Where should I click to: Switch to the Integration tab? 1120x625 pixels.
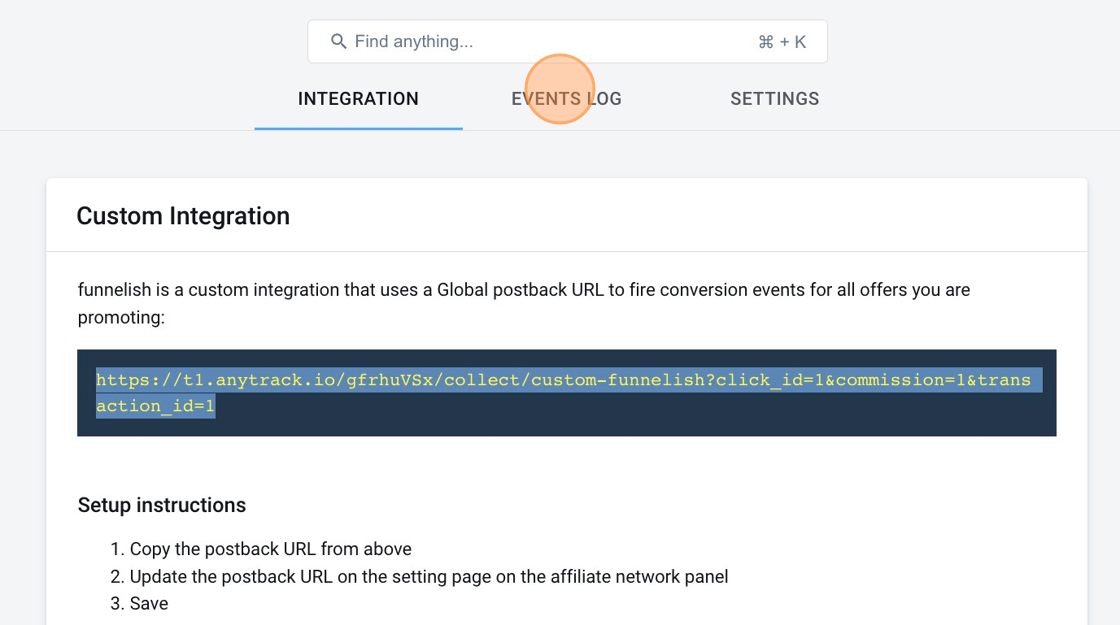tap(359, 99)
